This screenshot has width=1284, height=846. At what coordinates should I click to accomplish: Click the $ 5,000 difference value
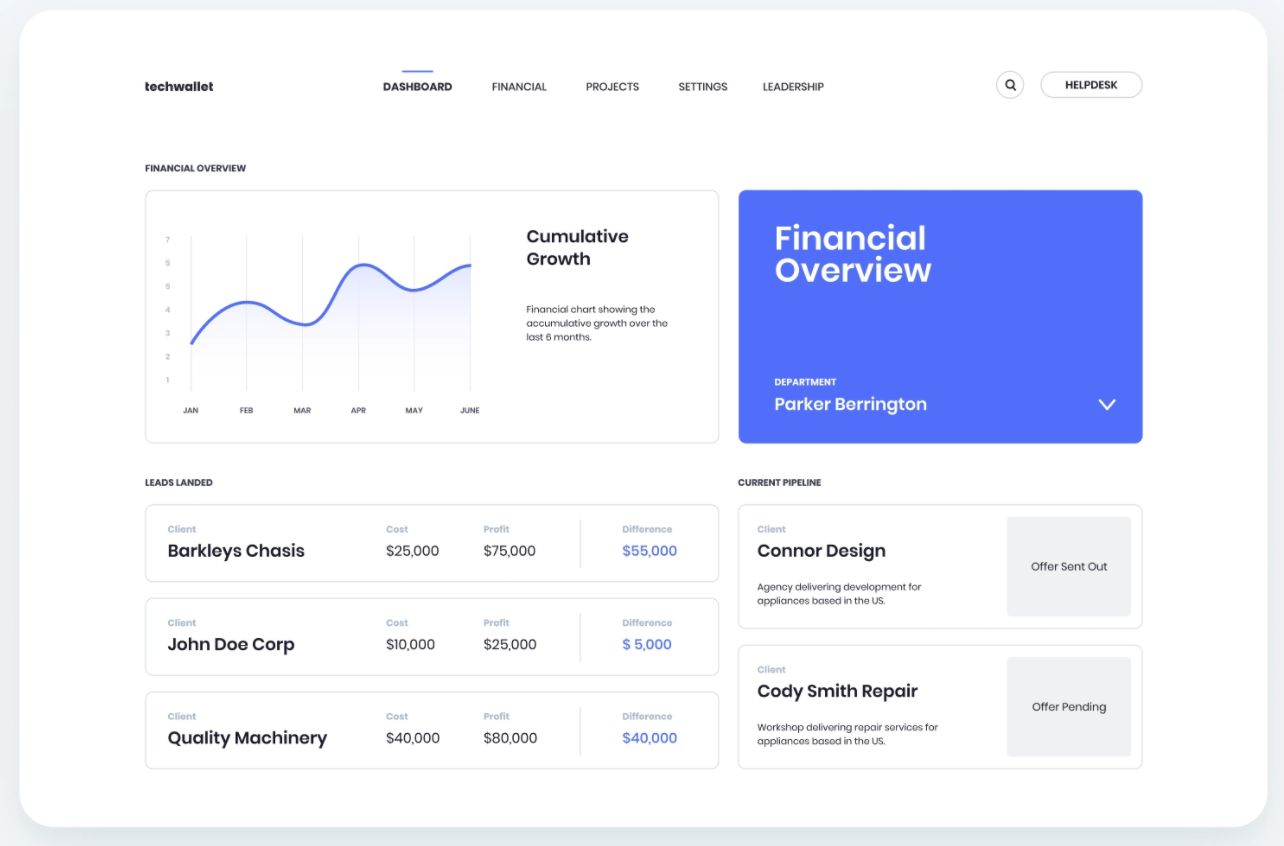pyautogui.click(x=647, y=645)
